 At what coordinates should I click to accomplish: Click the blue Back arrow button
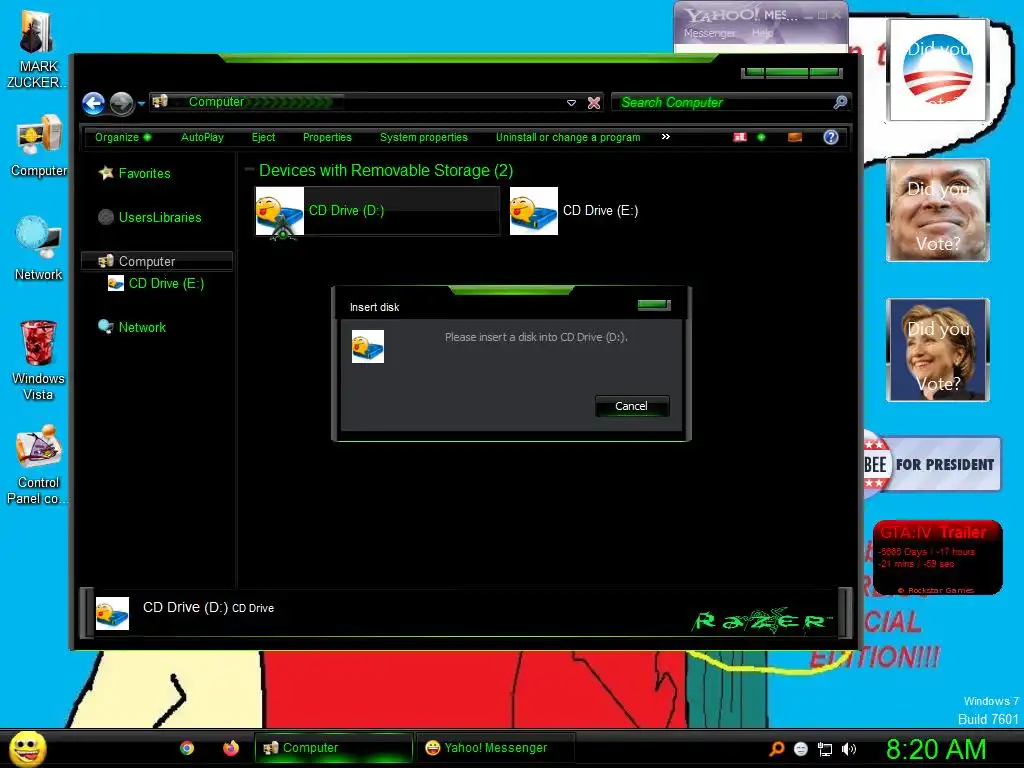(94, 103)
